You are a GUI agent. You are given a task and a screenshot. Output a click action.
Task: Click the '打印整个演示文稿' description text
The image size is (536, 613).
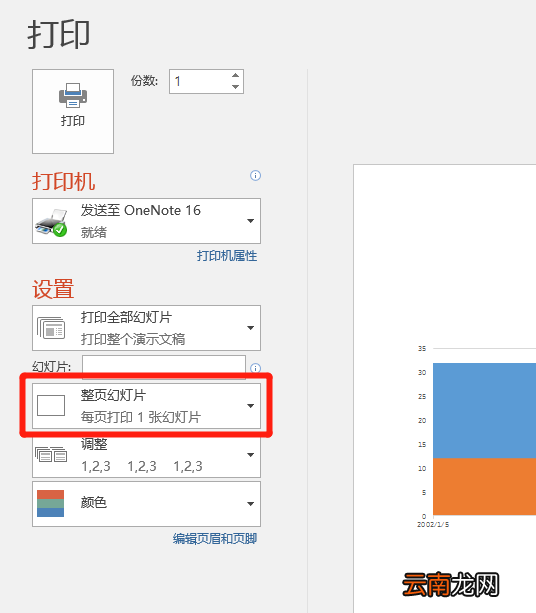tap(133, 339)
